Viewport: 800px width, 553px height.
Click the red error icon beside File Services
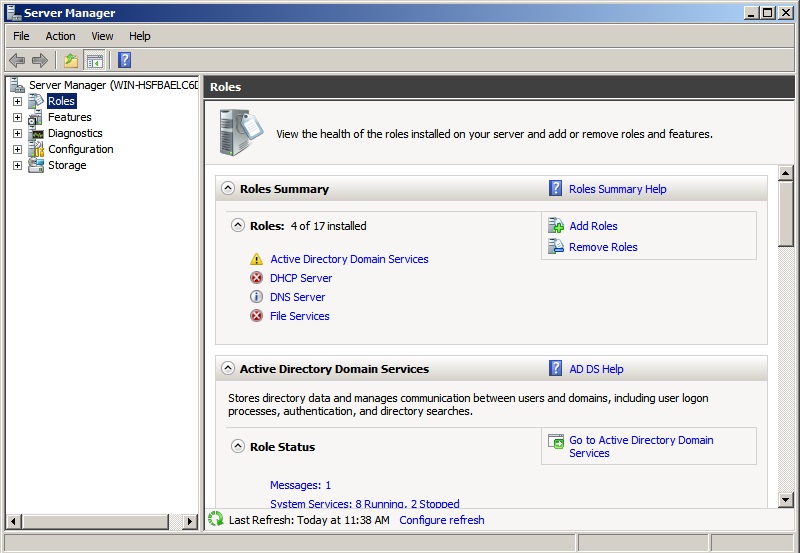click(256, 316)
